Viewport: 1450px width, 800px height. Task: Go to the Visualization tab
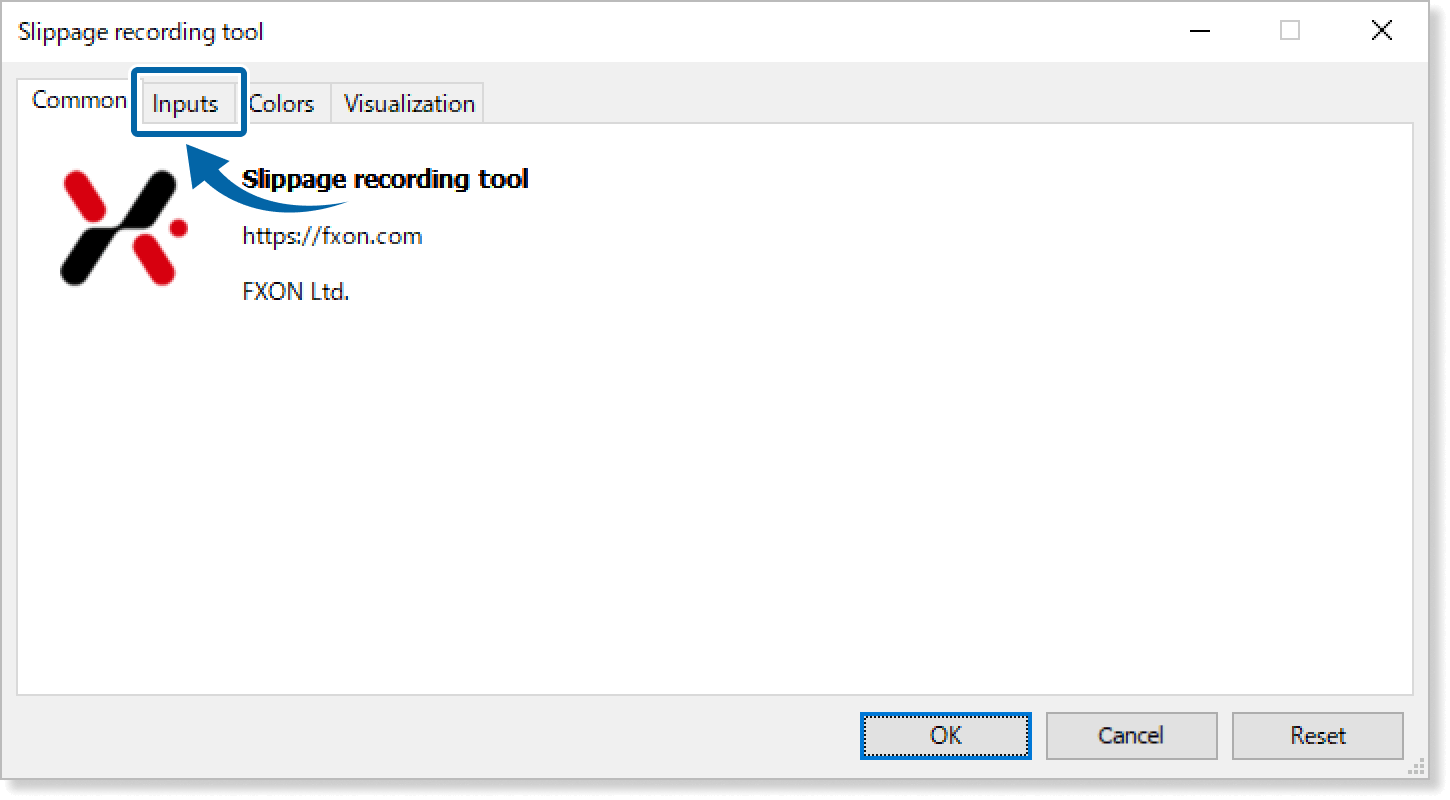409,104
